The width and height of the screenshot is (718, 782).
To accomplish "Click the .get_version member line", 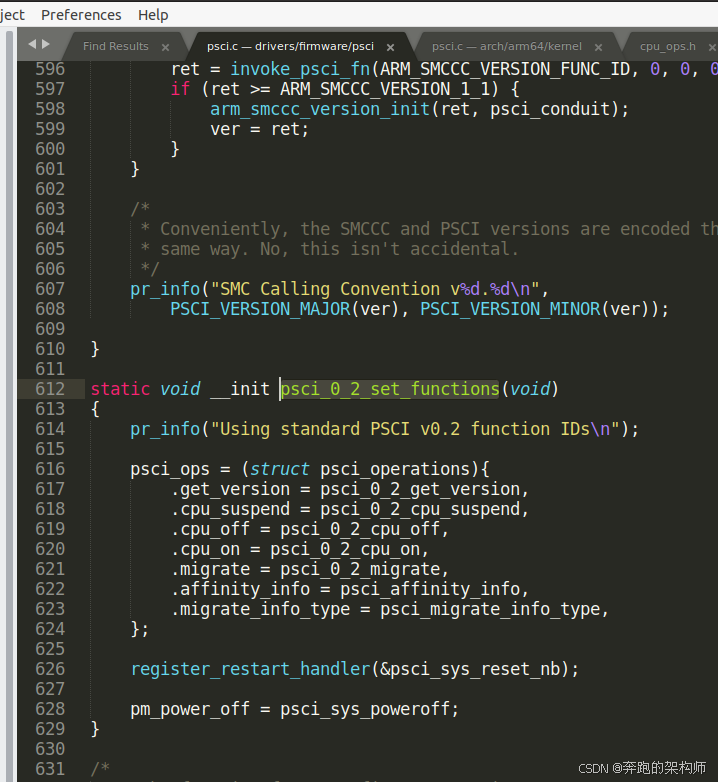I will [349, 489].
